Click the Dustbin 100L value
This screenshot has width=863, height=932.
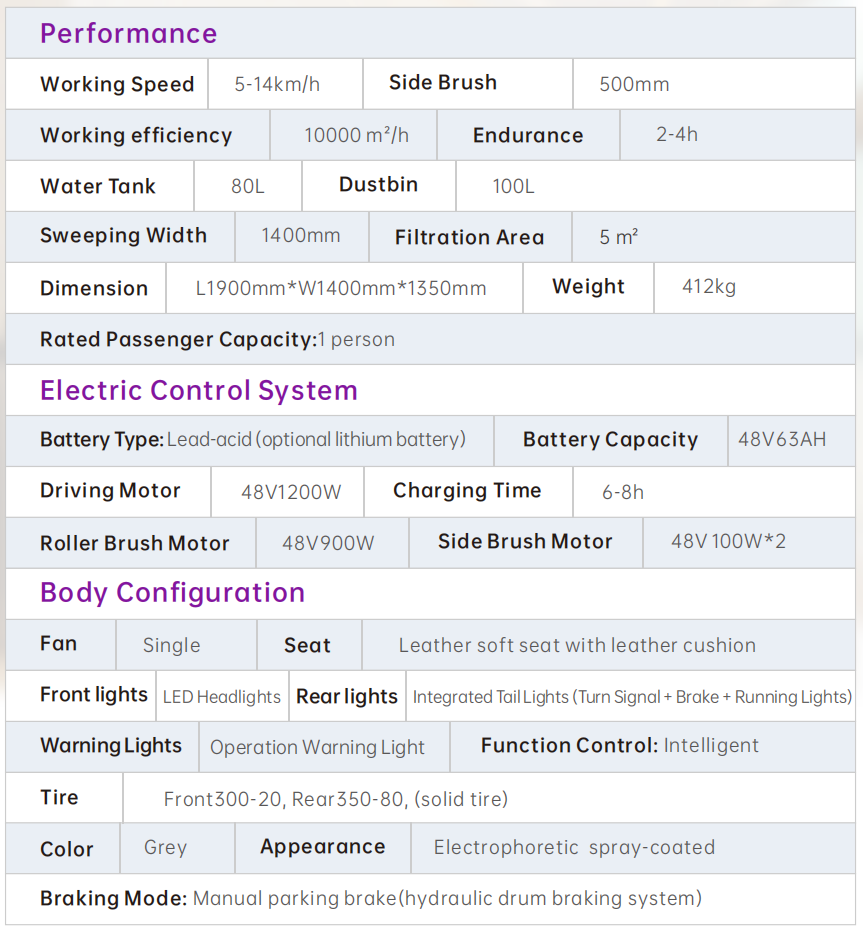pyautogui.click(x=513, y=186)
